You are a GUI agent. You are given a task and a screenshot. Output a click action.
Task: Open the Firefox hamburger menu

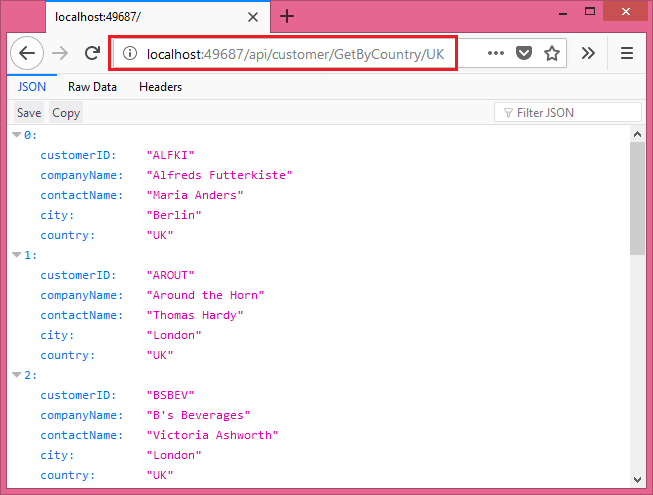[627, 53]
